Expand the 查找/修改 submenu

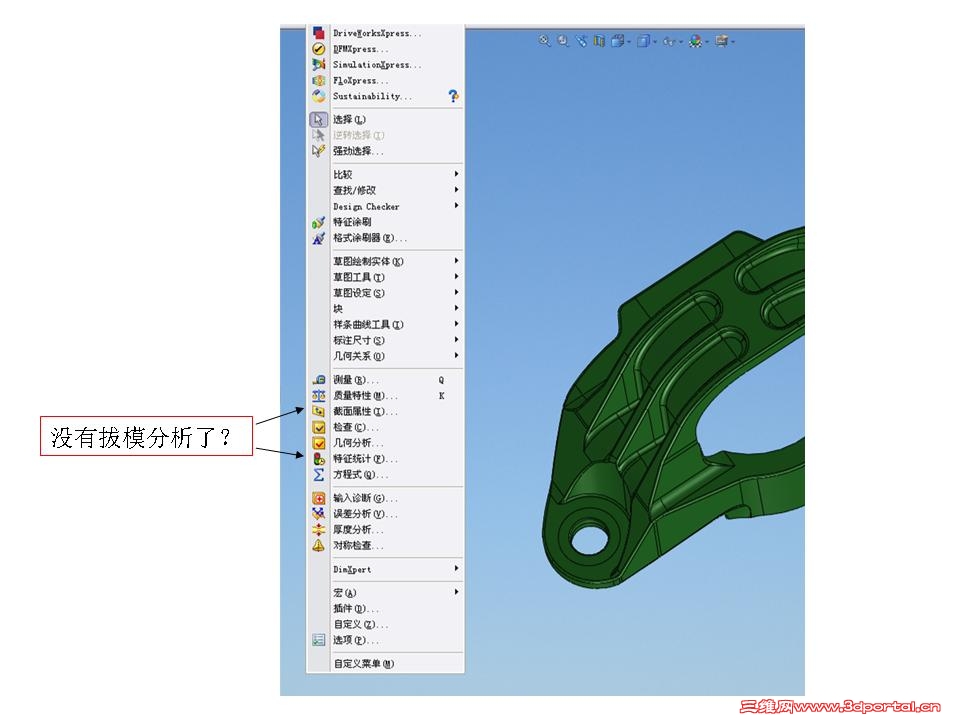[384, 190]
